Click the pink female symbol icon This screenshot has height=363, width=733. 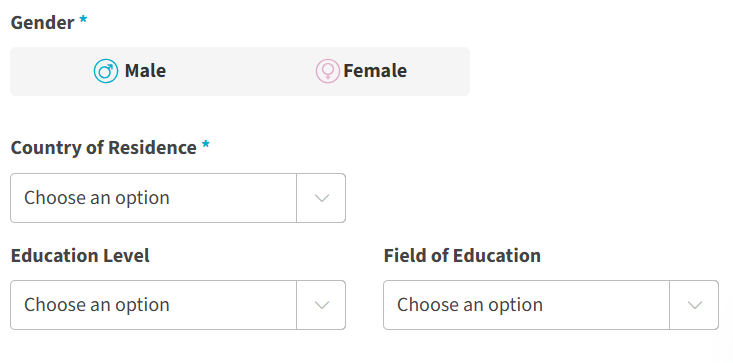pyautogui.click(x=327, y=71)
